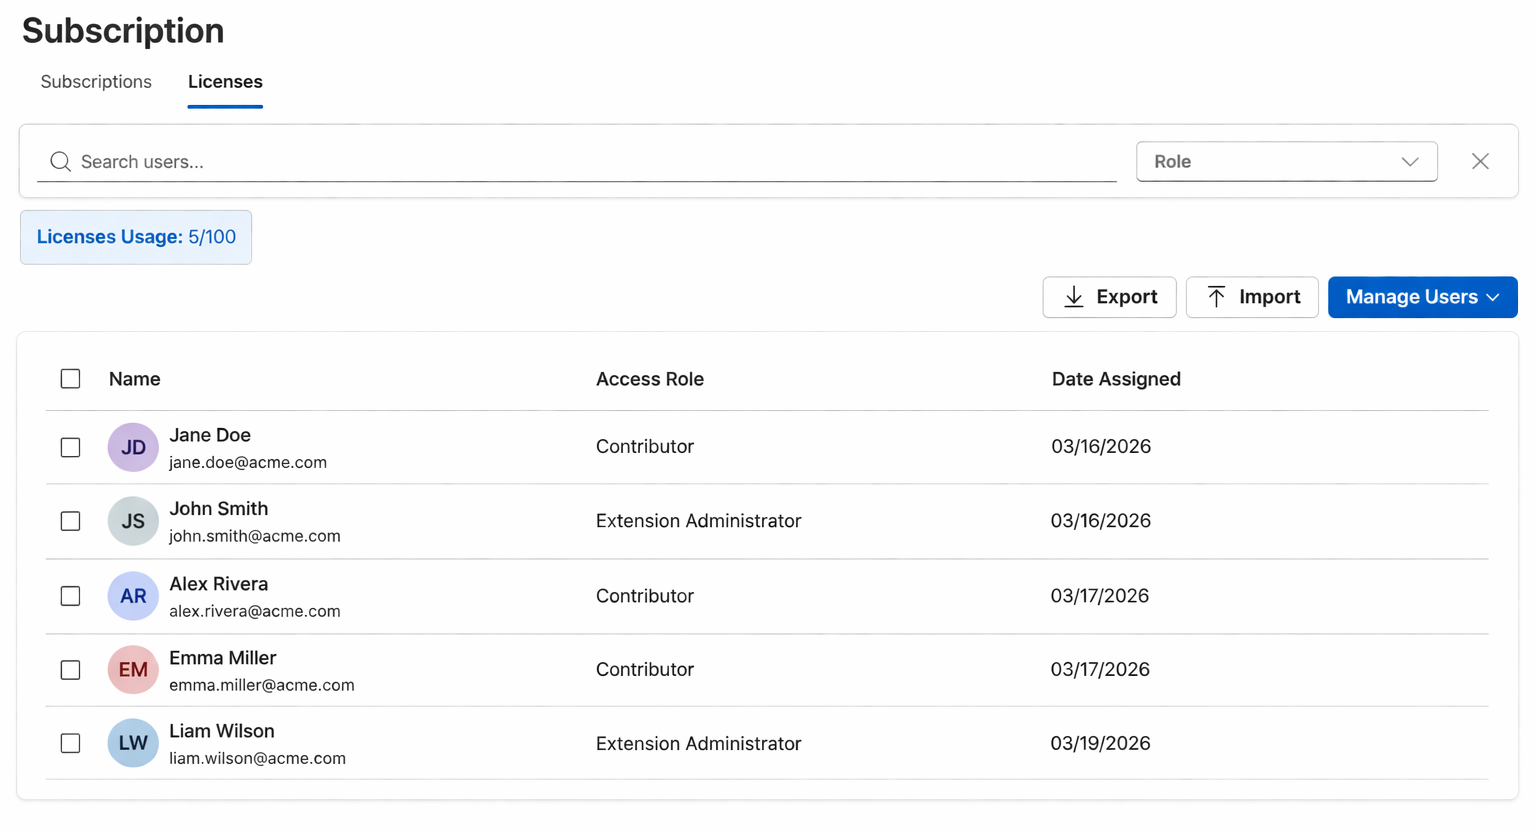Switch to the Subscriptions tab

[96, 82]
